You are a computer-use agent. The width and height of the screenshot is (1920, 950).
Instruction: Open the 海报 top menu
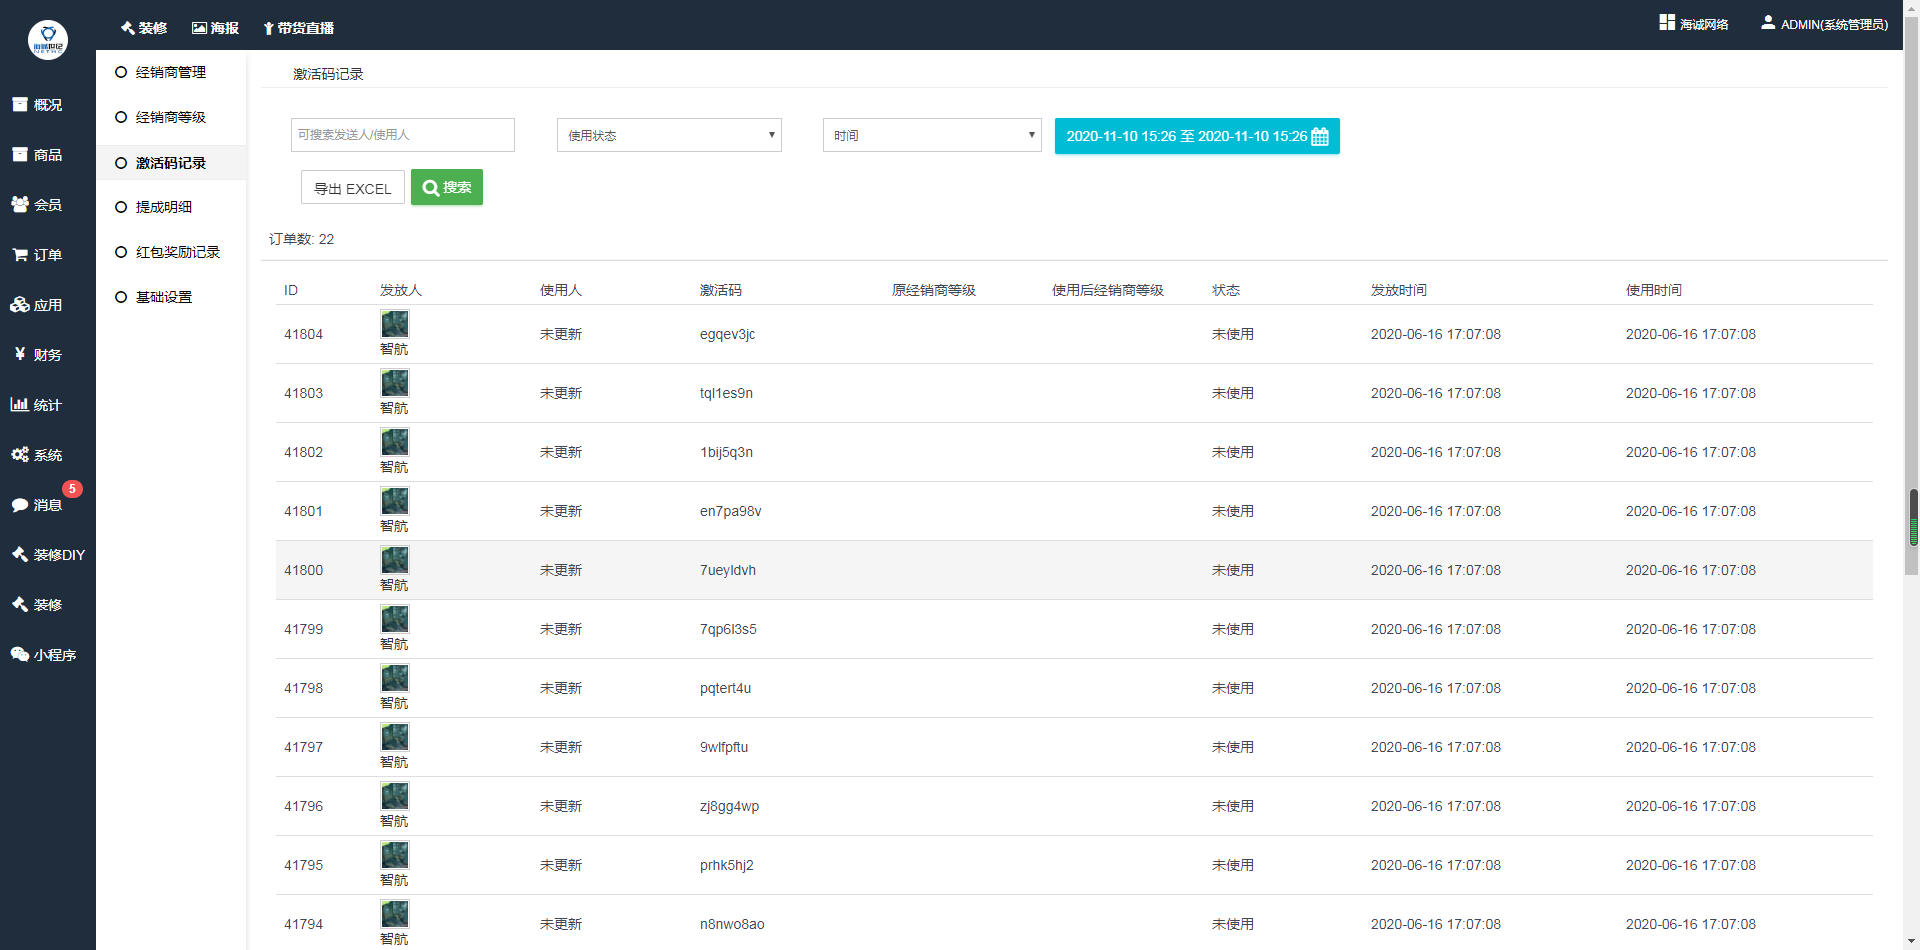[x=215, y=28]
